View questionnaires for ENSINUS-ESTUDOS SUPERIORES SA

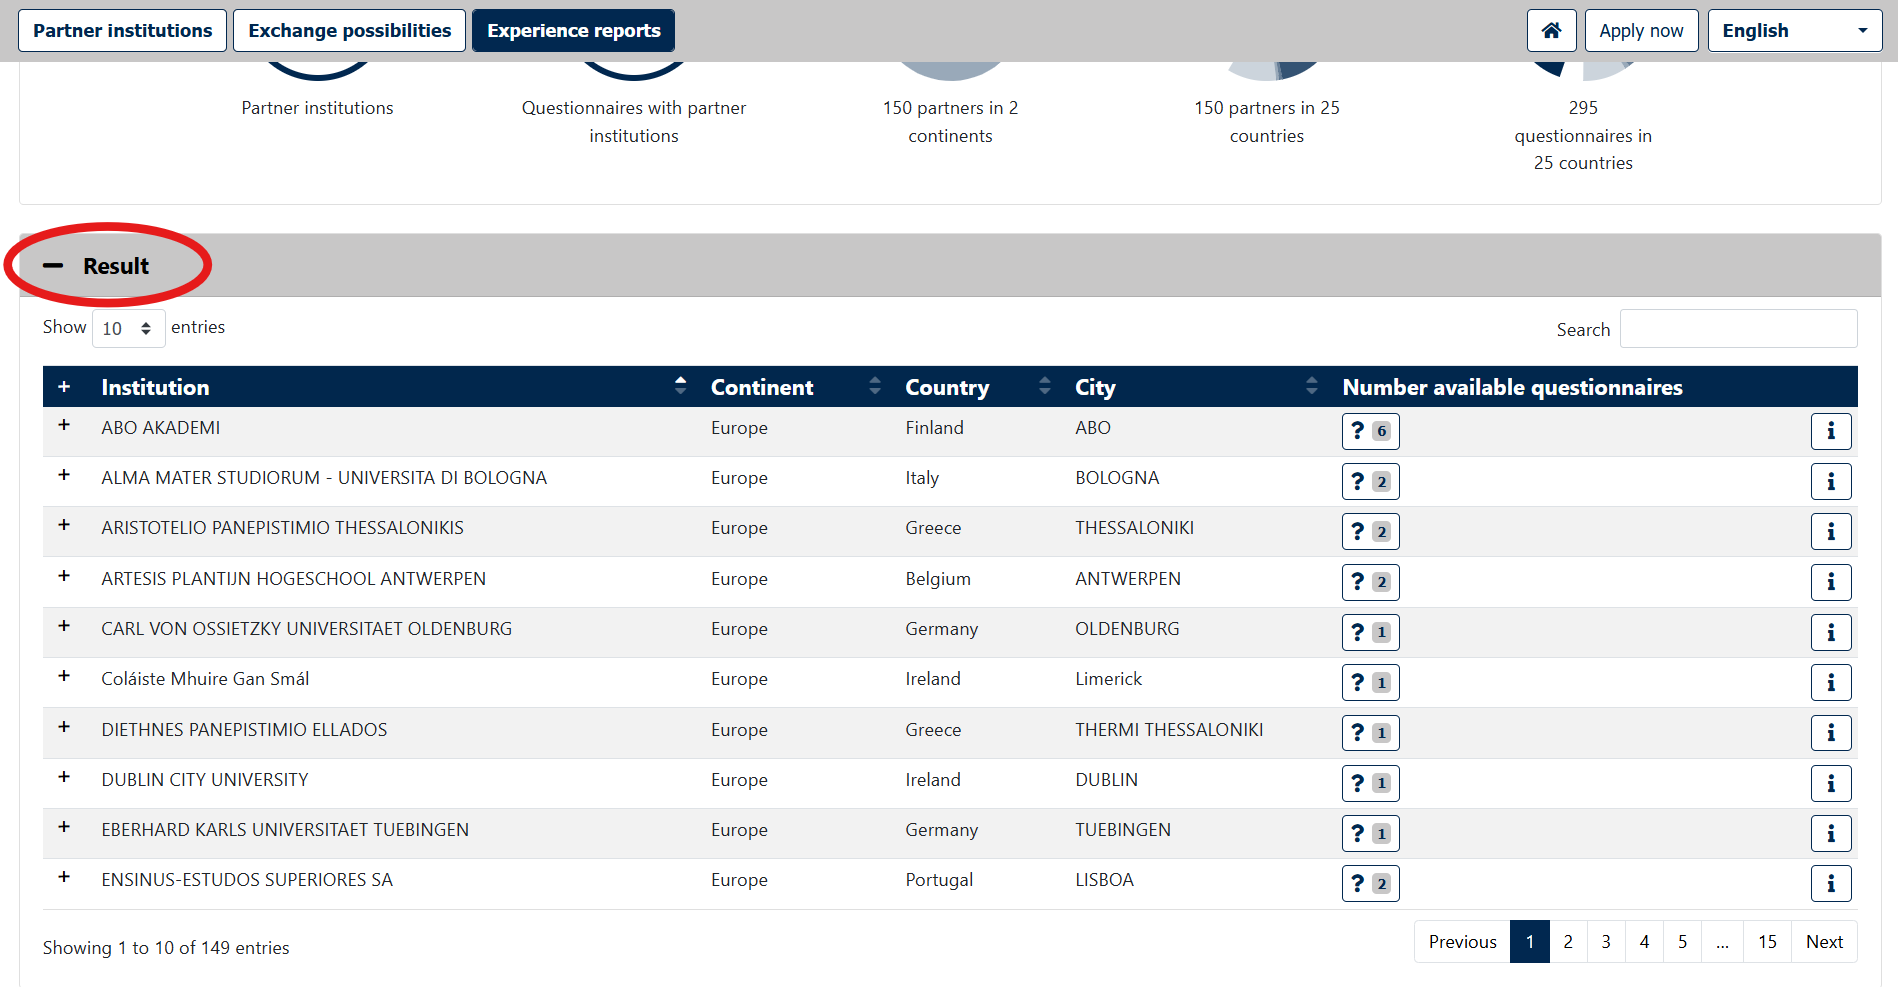click(x=1370, y=883)
